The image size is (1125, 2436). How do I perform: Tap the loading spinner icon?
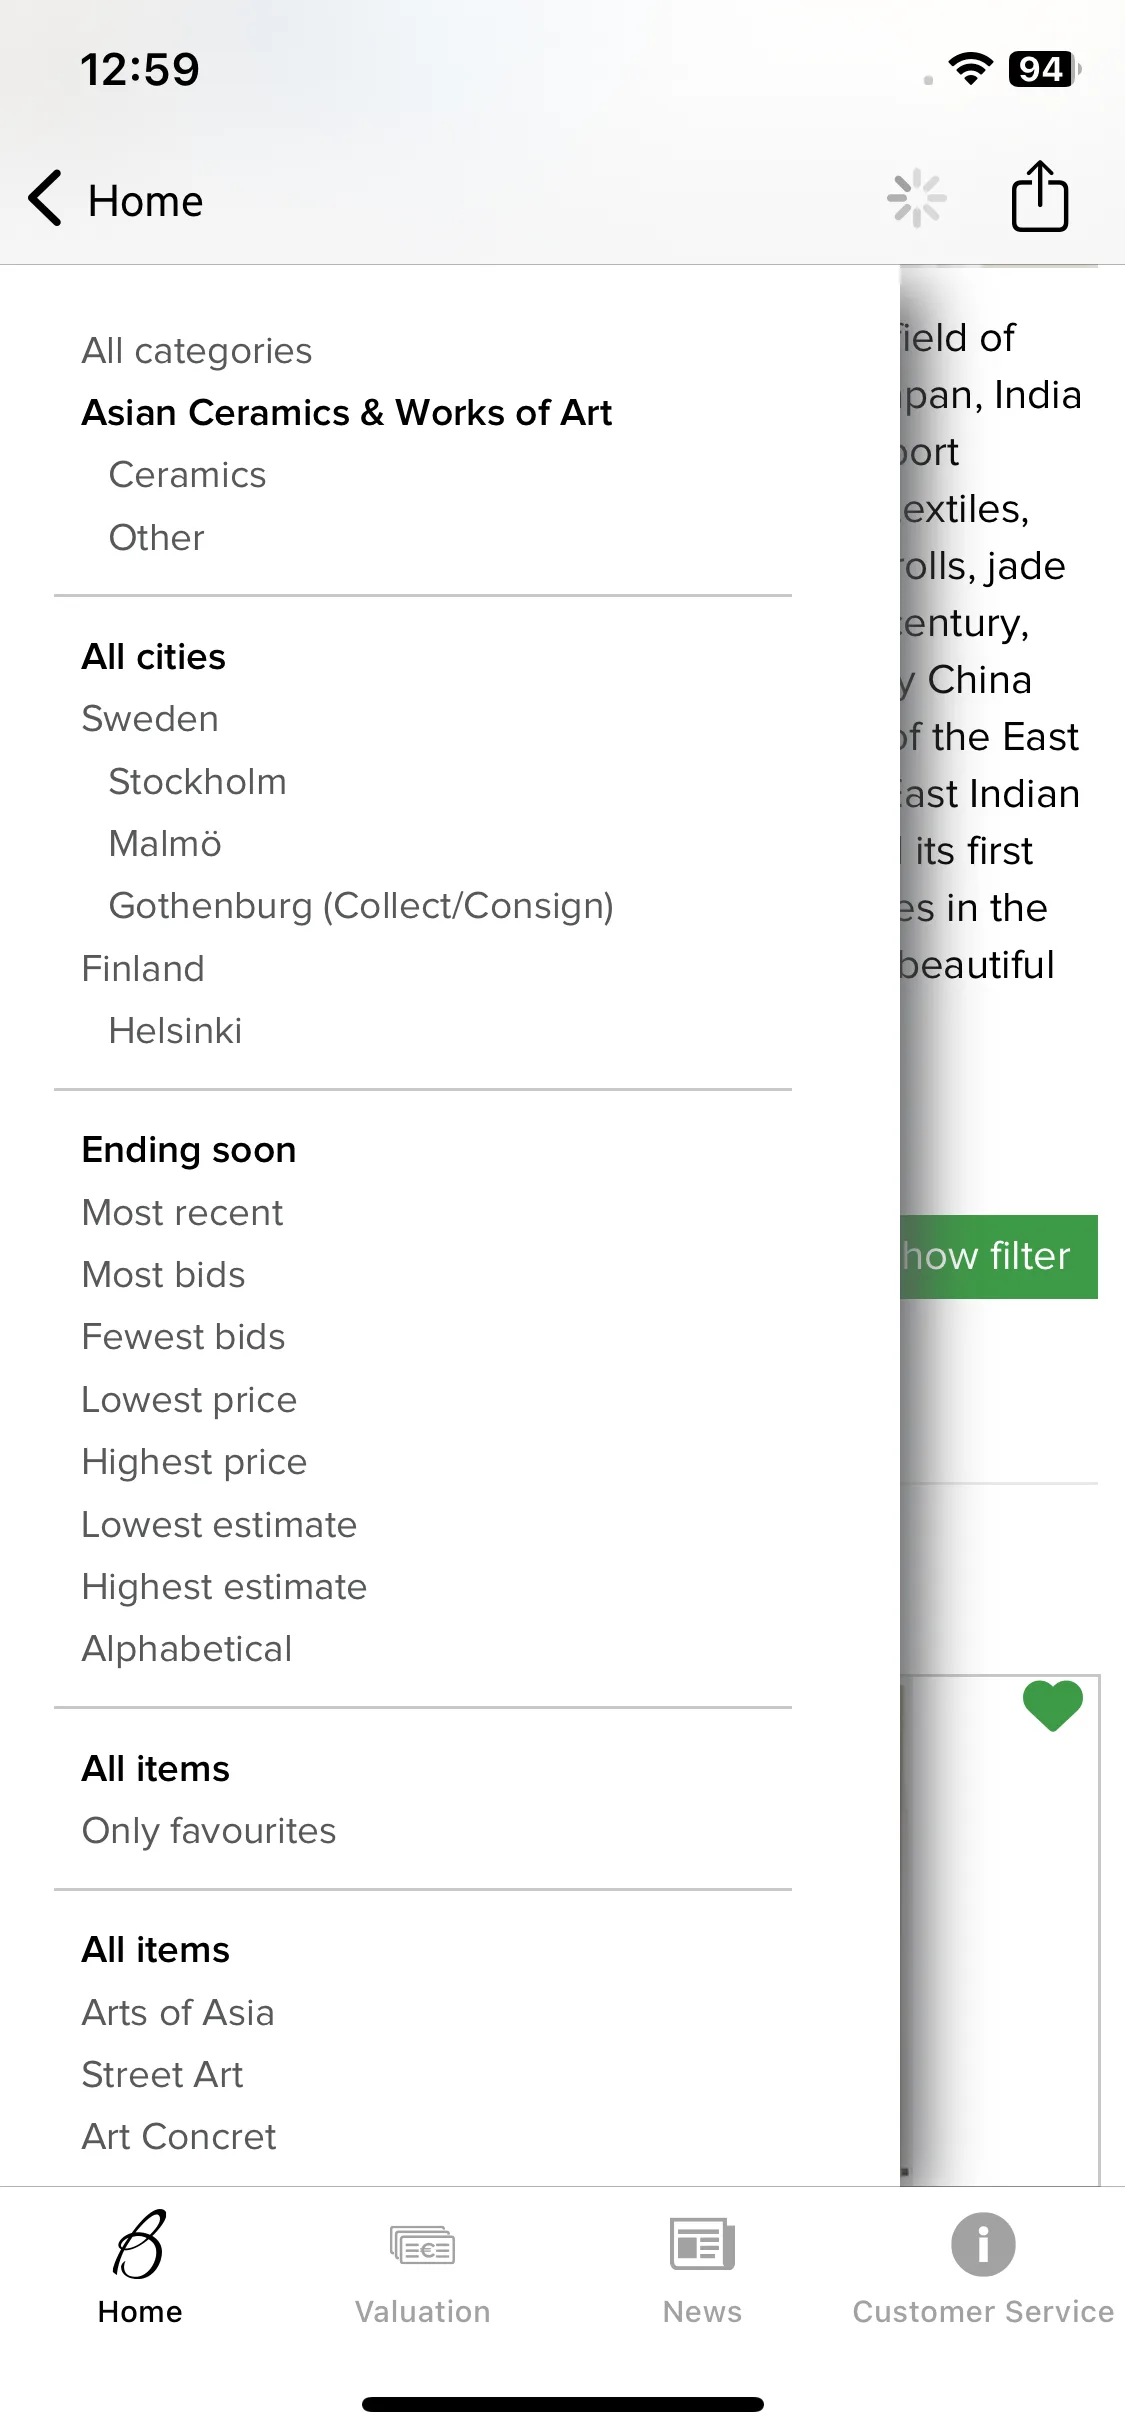(x=916, y=198)
